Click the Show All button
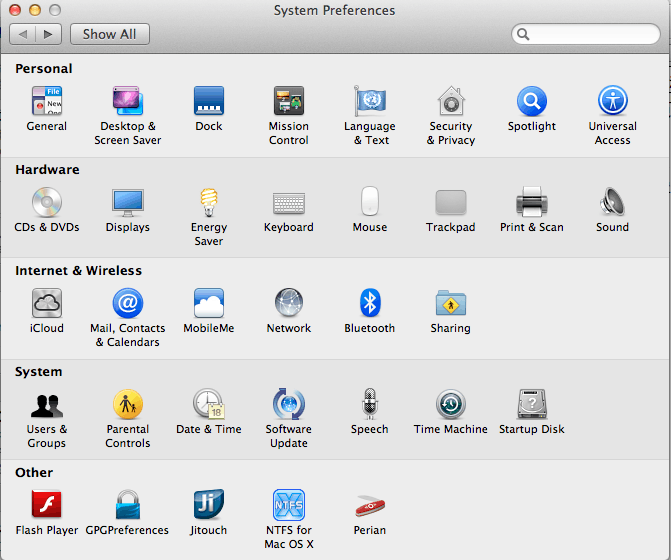The image size is (671, 560). [x=110, y=34]
